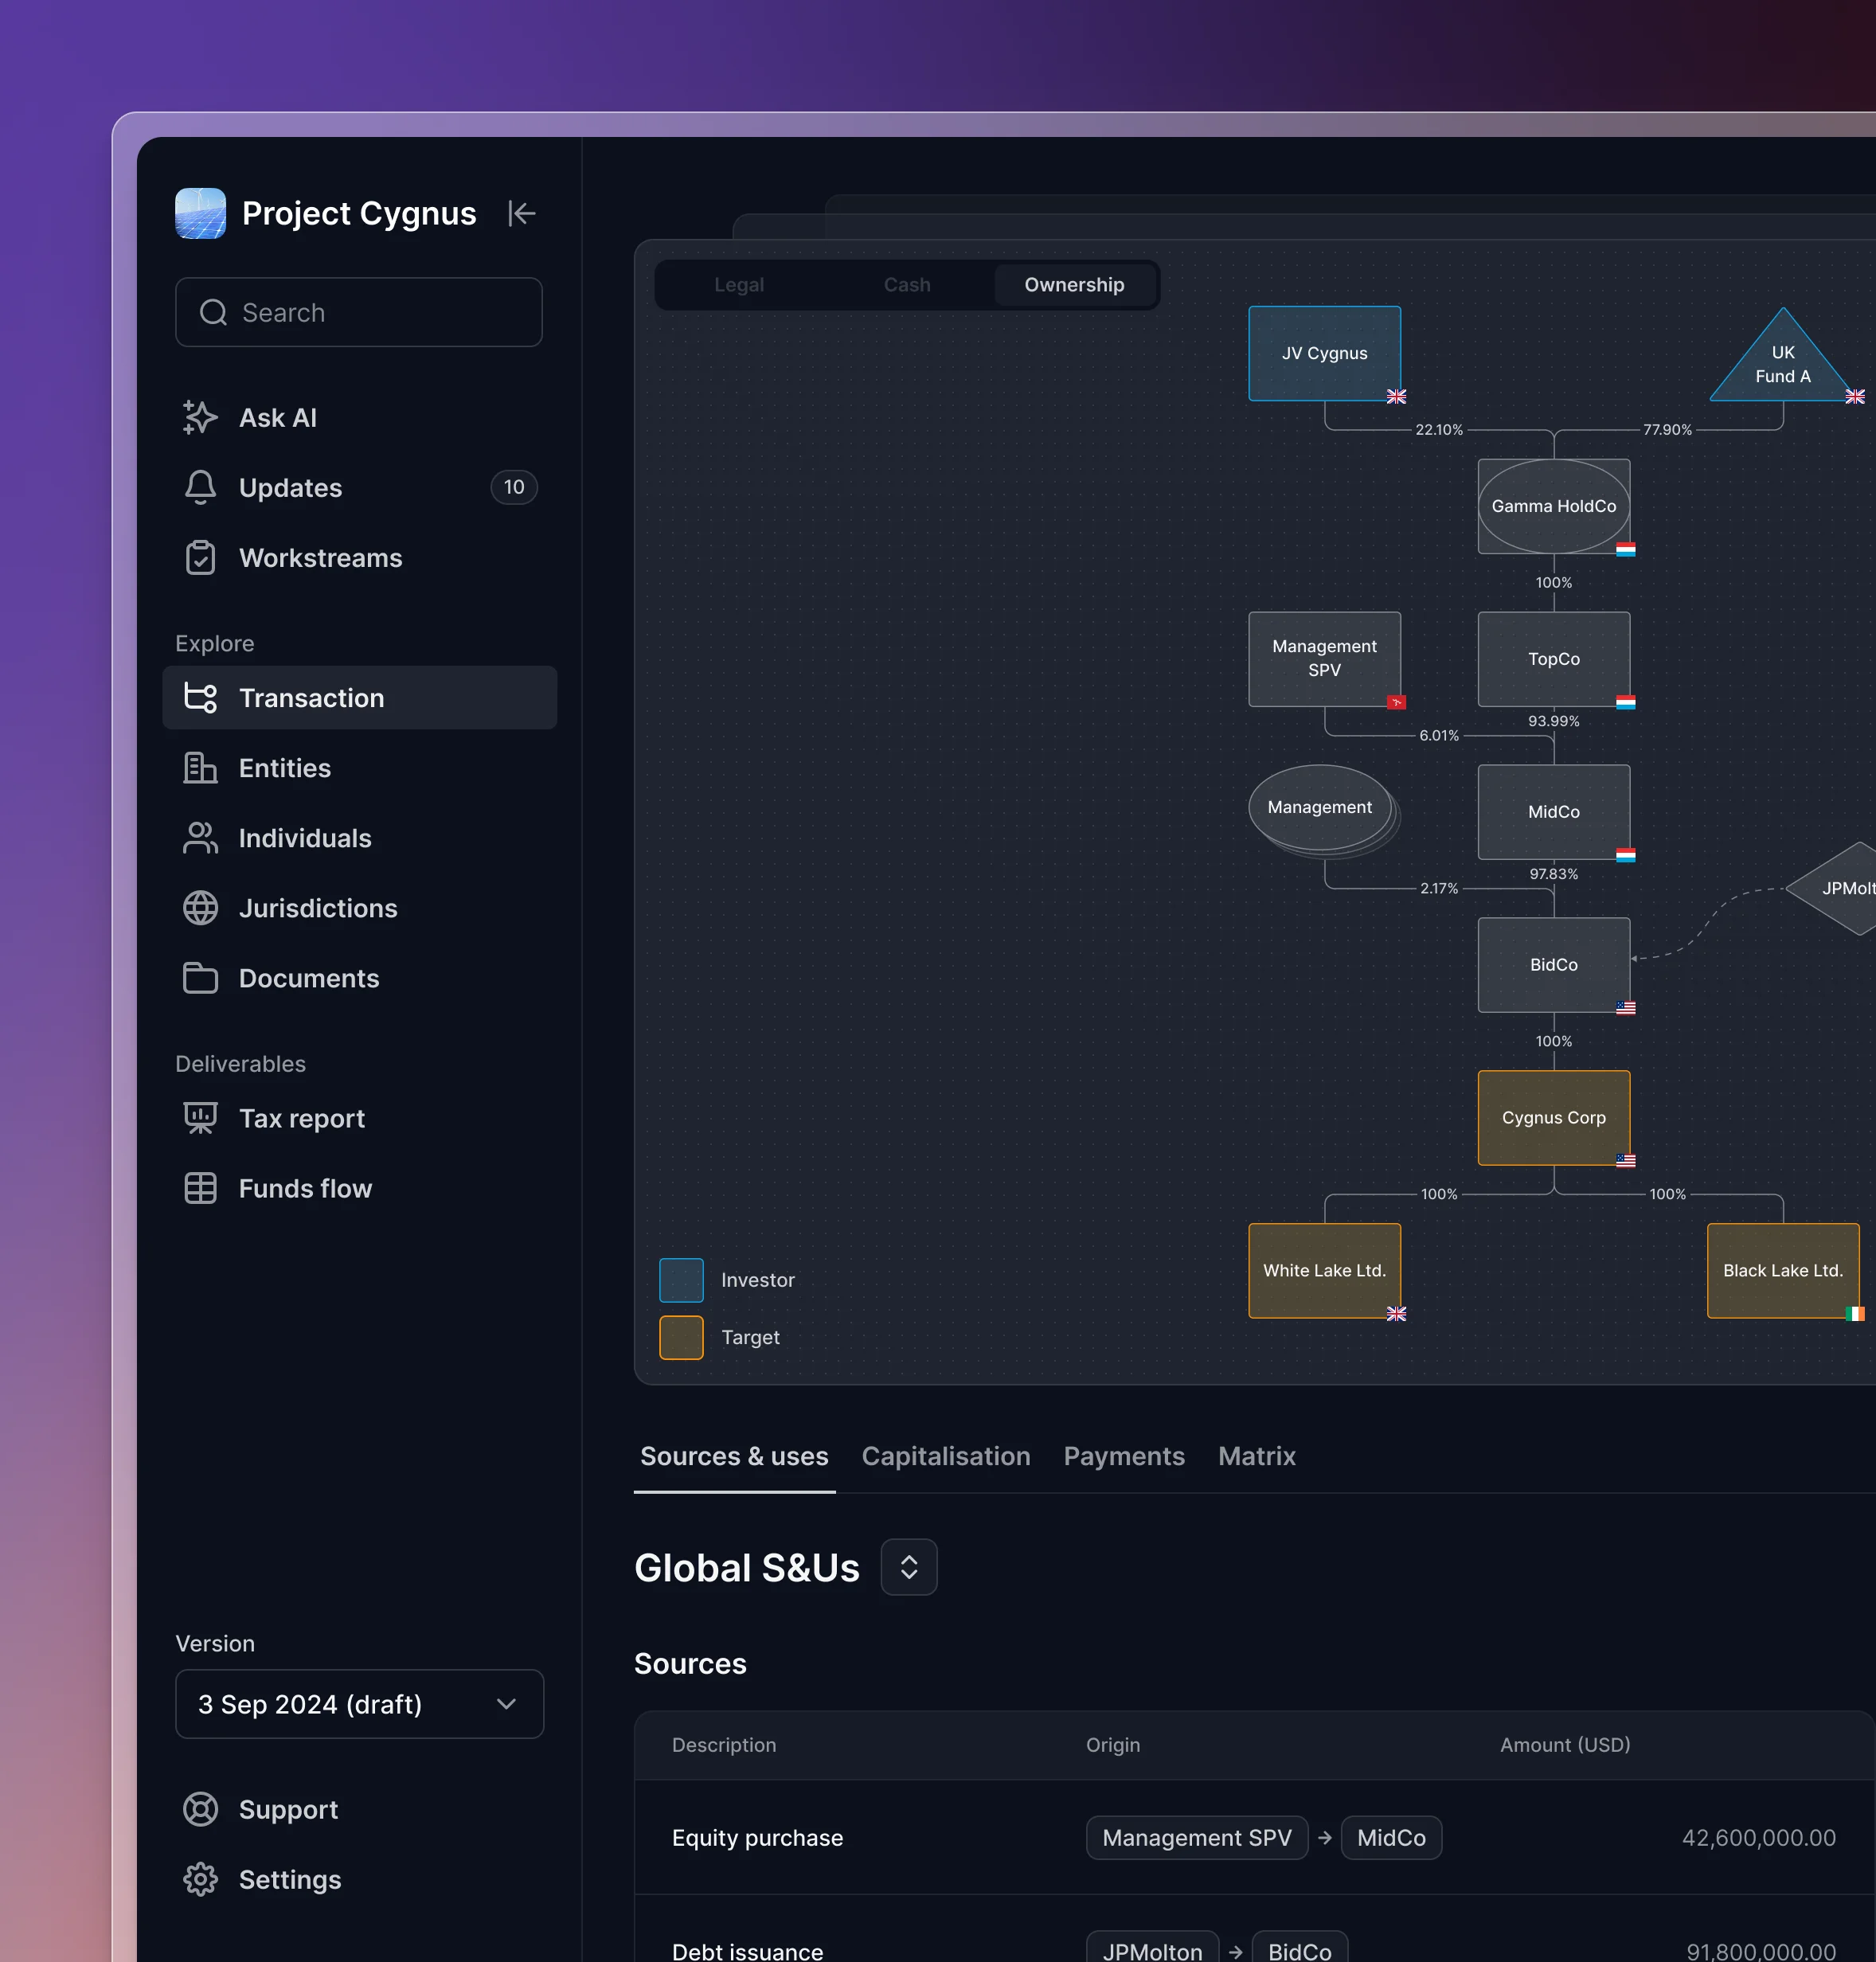The height and width of the screenshot is (1962, 1876).
Task: Click the Target legend color swatch
Action: (681, 1337)
